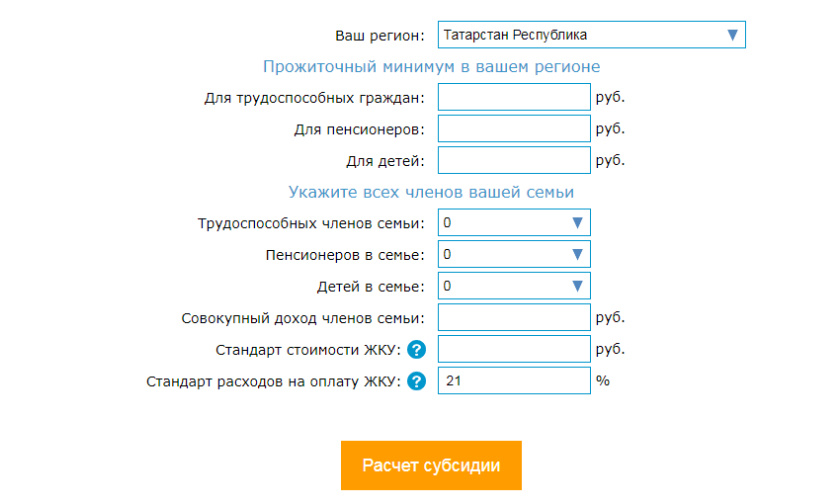Click the Прожиточный минимум в вашем регионе heading
This screenshot has height=503, width=828.
click(x=431, y=67)
